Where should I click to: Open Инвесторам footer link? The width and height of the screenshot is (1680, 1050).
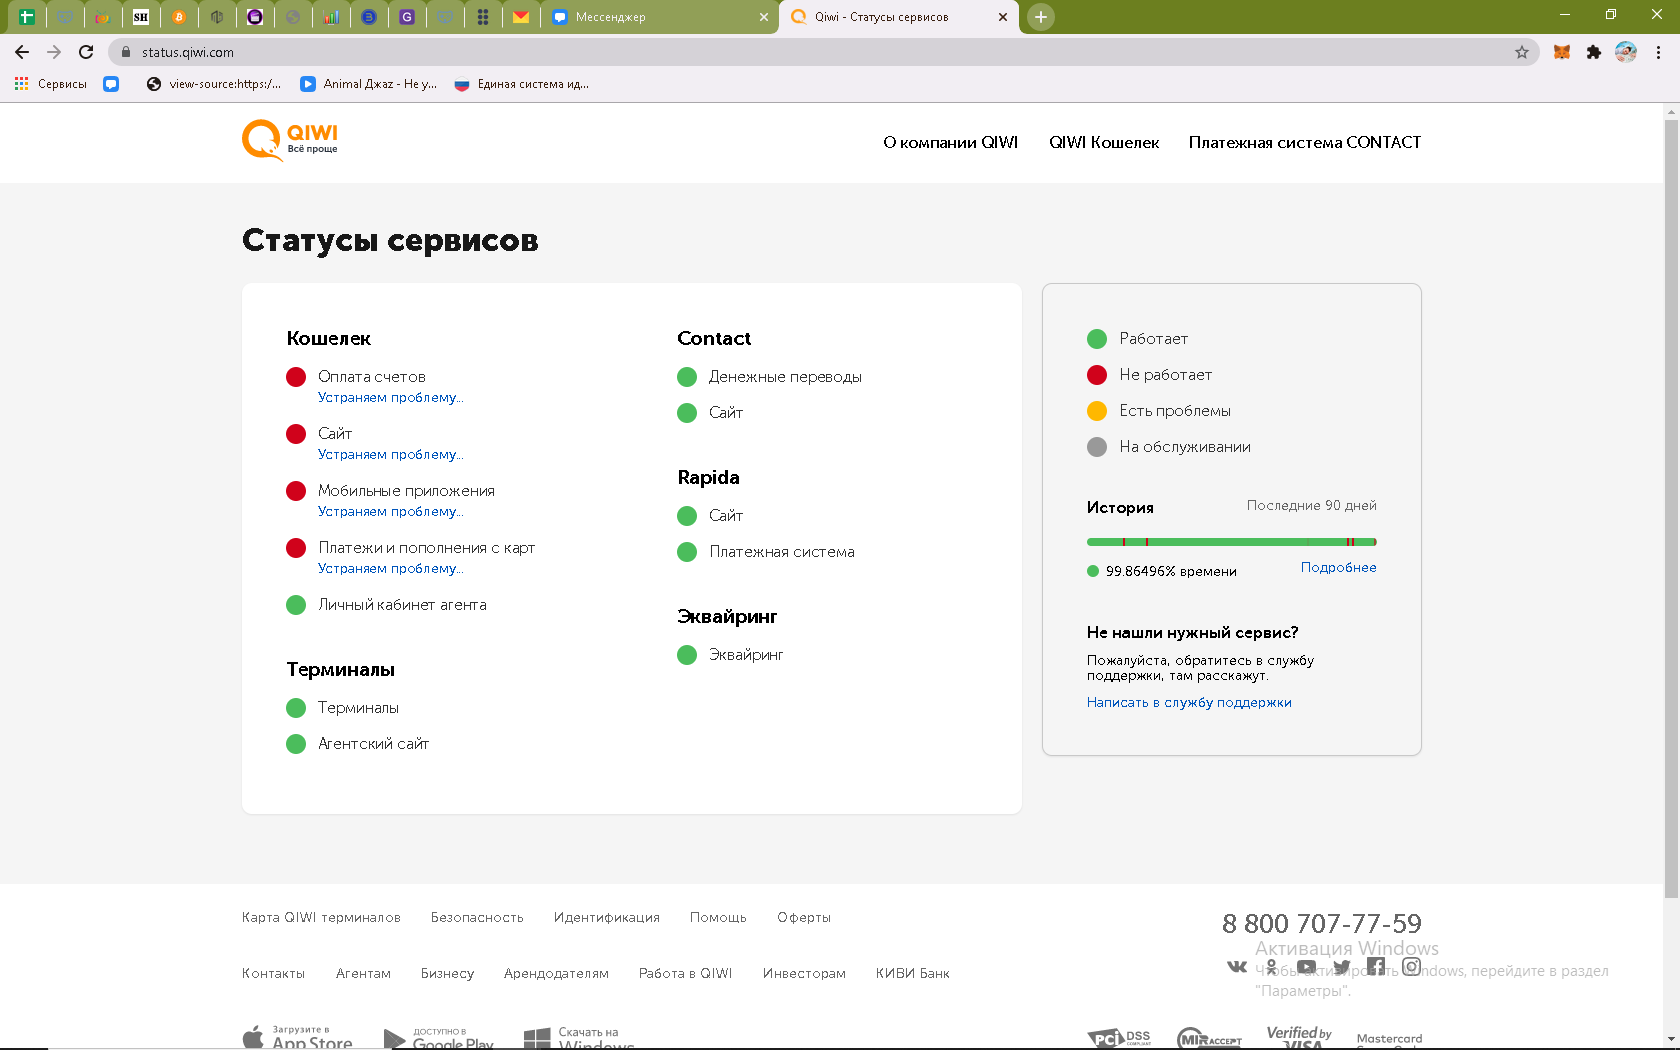804,973
